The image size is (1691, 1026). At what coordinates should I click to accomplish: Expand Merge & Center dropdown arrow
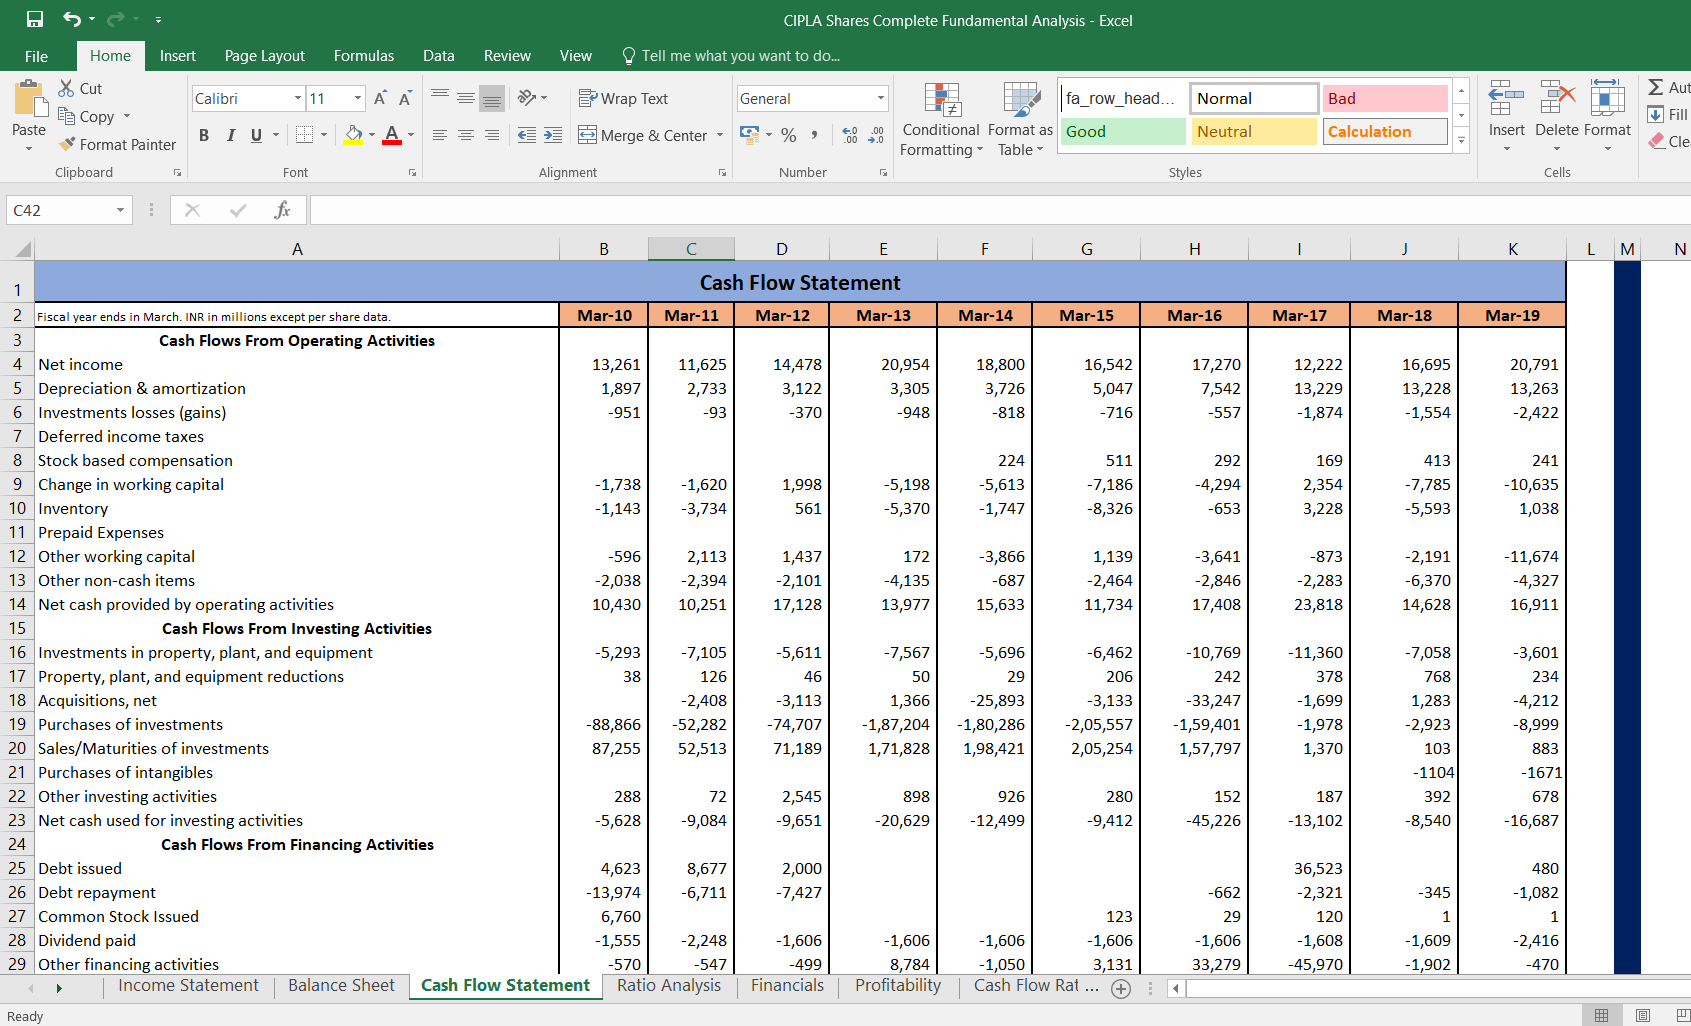coord(720,135)
